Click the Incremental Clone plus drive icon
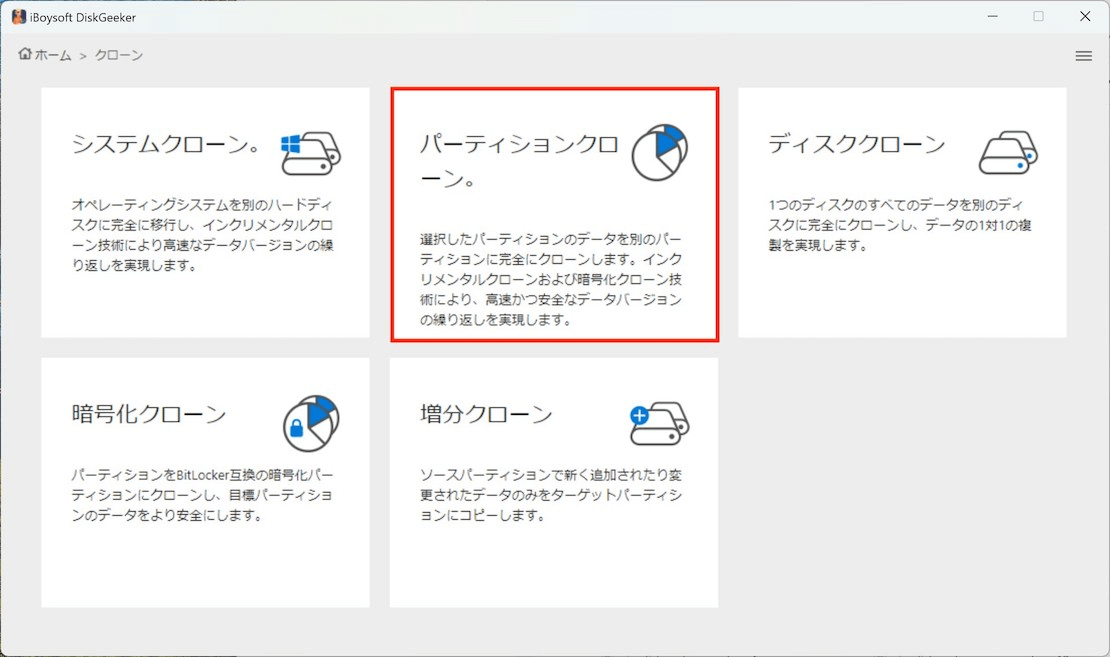Screen dimensions: 1110x657 659,423
